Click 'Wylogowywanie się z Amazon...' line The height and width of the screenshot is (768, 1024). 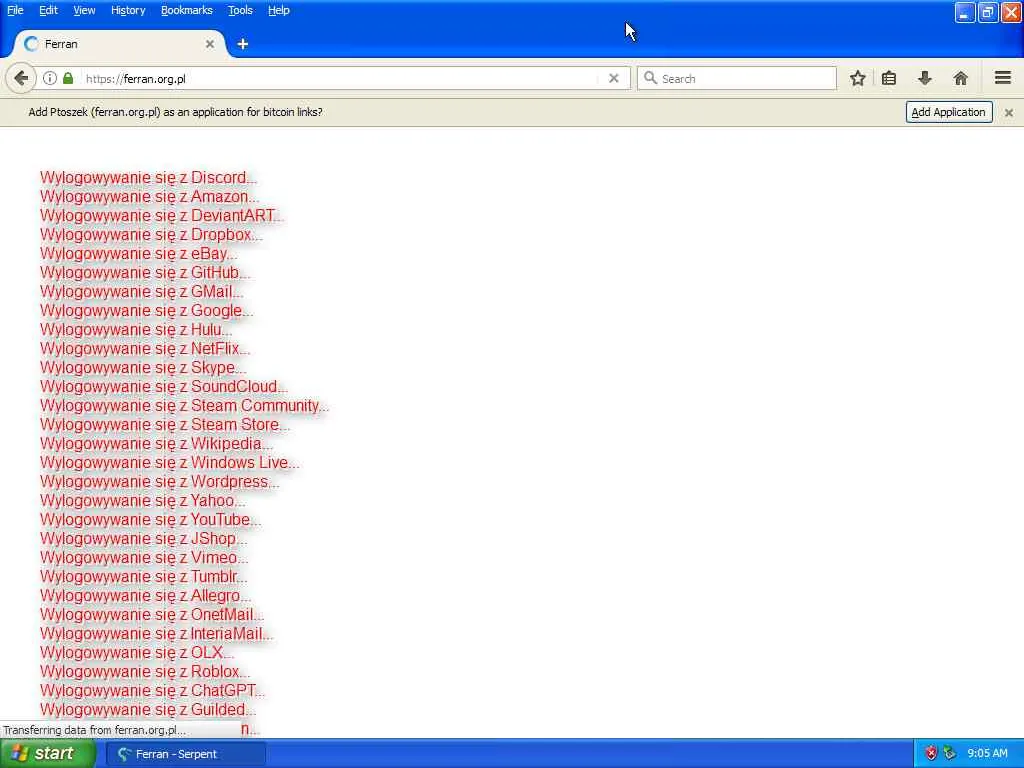[x=150, y=197]
